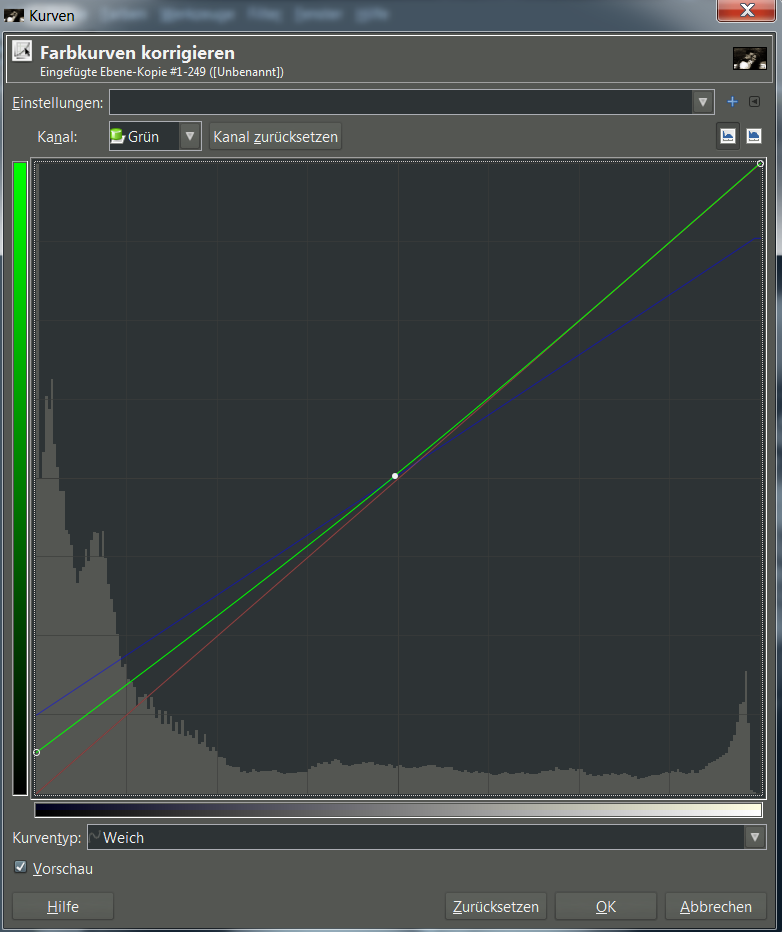Toggle the Vorschau checkbox
Viewport: 782px width, 932px height.
[x=21, y=868]
